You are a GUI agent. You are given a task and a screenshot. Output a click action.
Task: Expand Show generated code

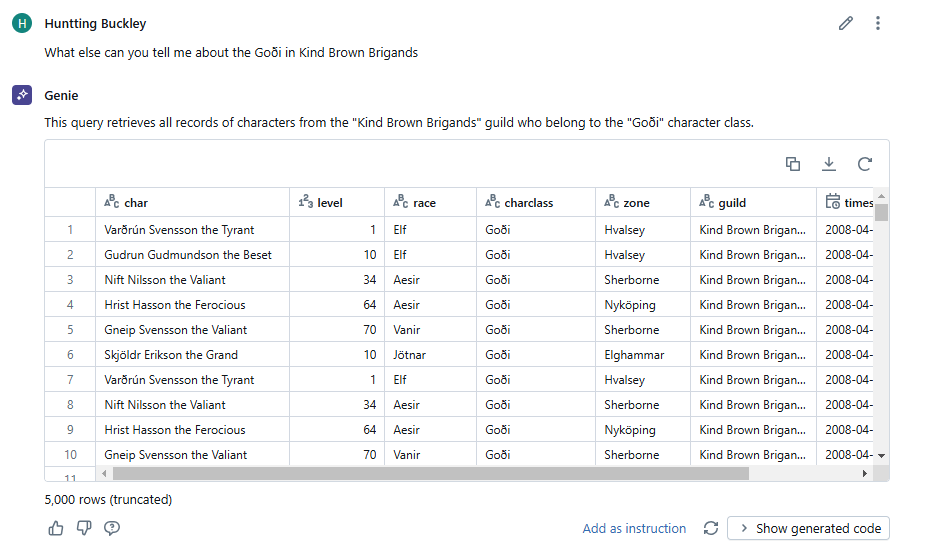coord(808,528)
